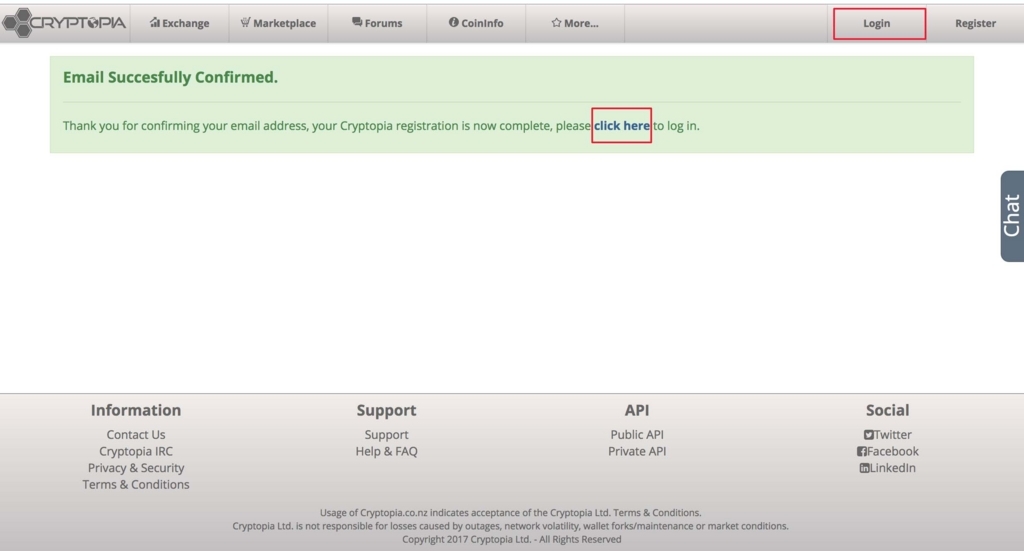Expand the More... menu
Viewport: 1024px width, 551px height.
tap(575, 23)
